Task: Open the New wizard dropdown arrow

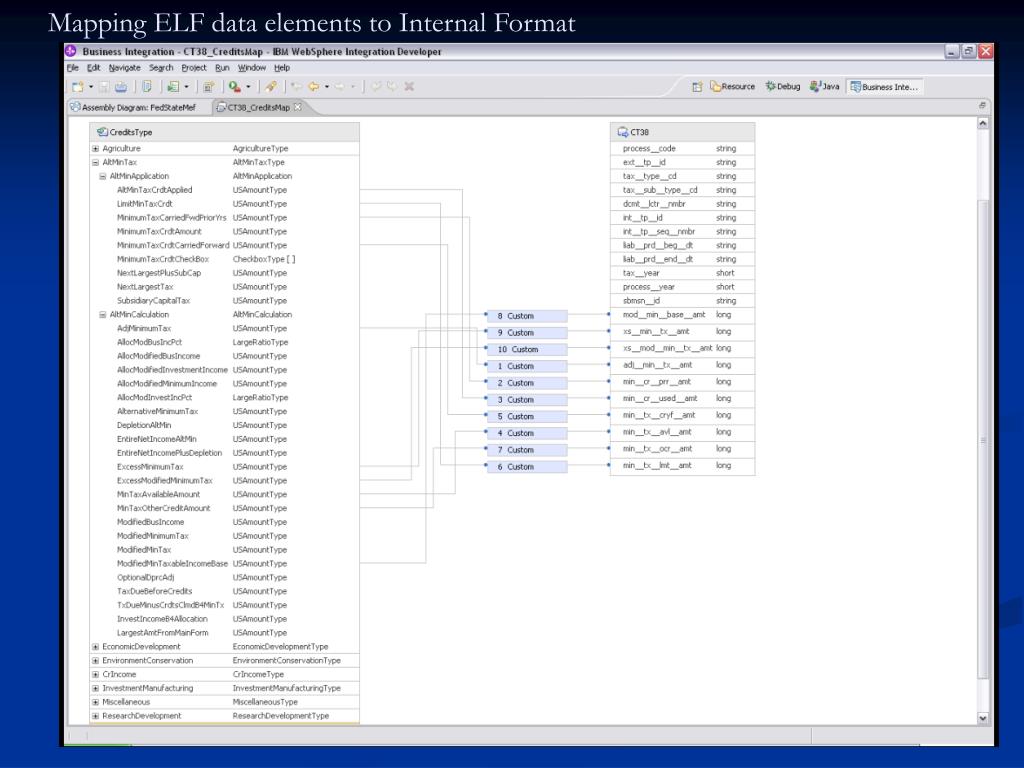Action: [91, 86]
